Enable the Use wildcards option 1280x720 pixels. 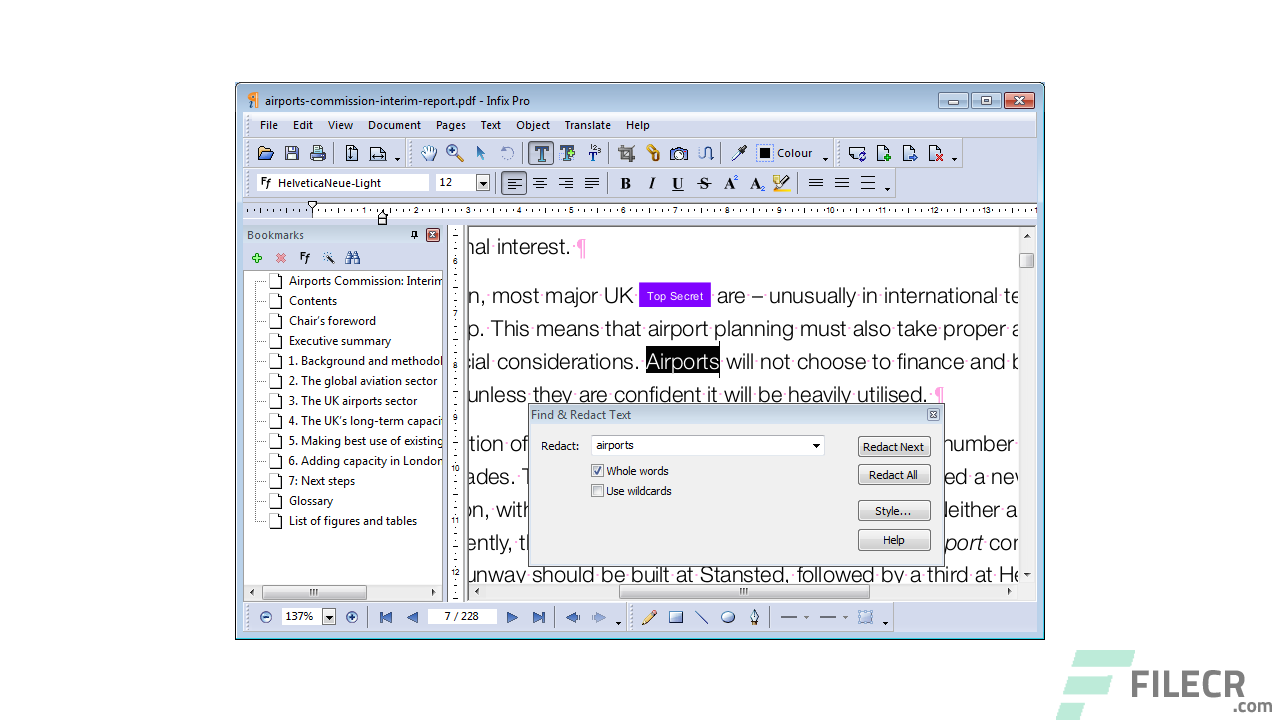click(597, 490)
